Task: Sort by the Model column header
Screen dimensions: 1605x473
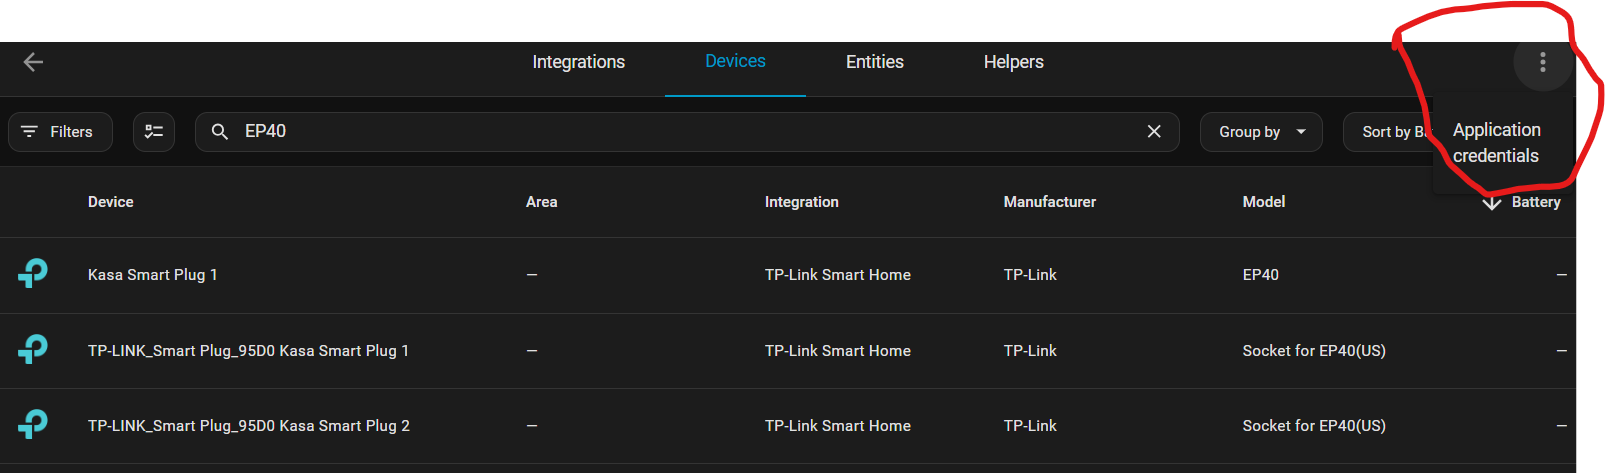Action: coord(1263,202)
